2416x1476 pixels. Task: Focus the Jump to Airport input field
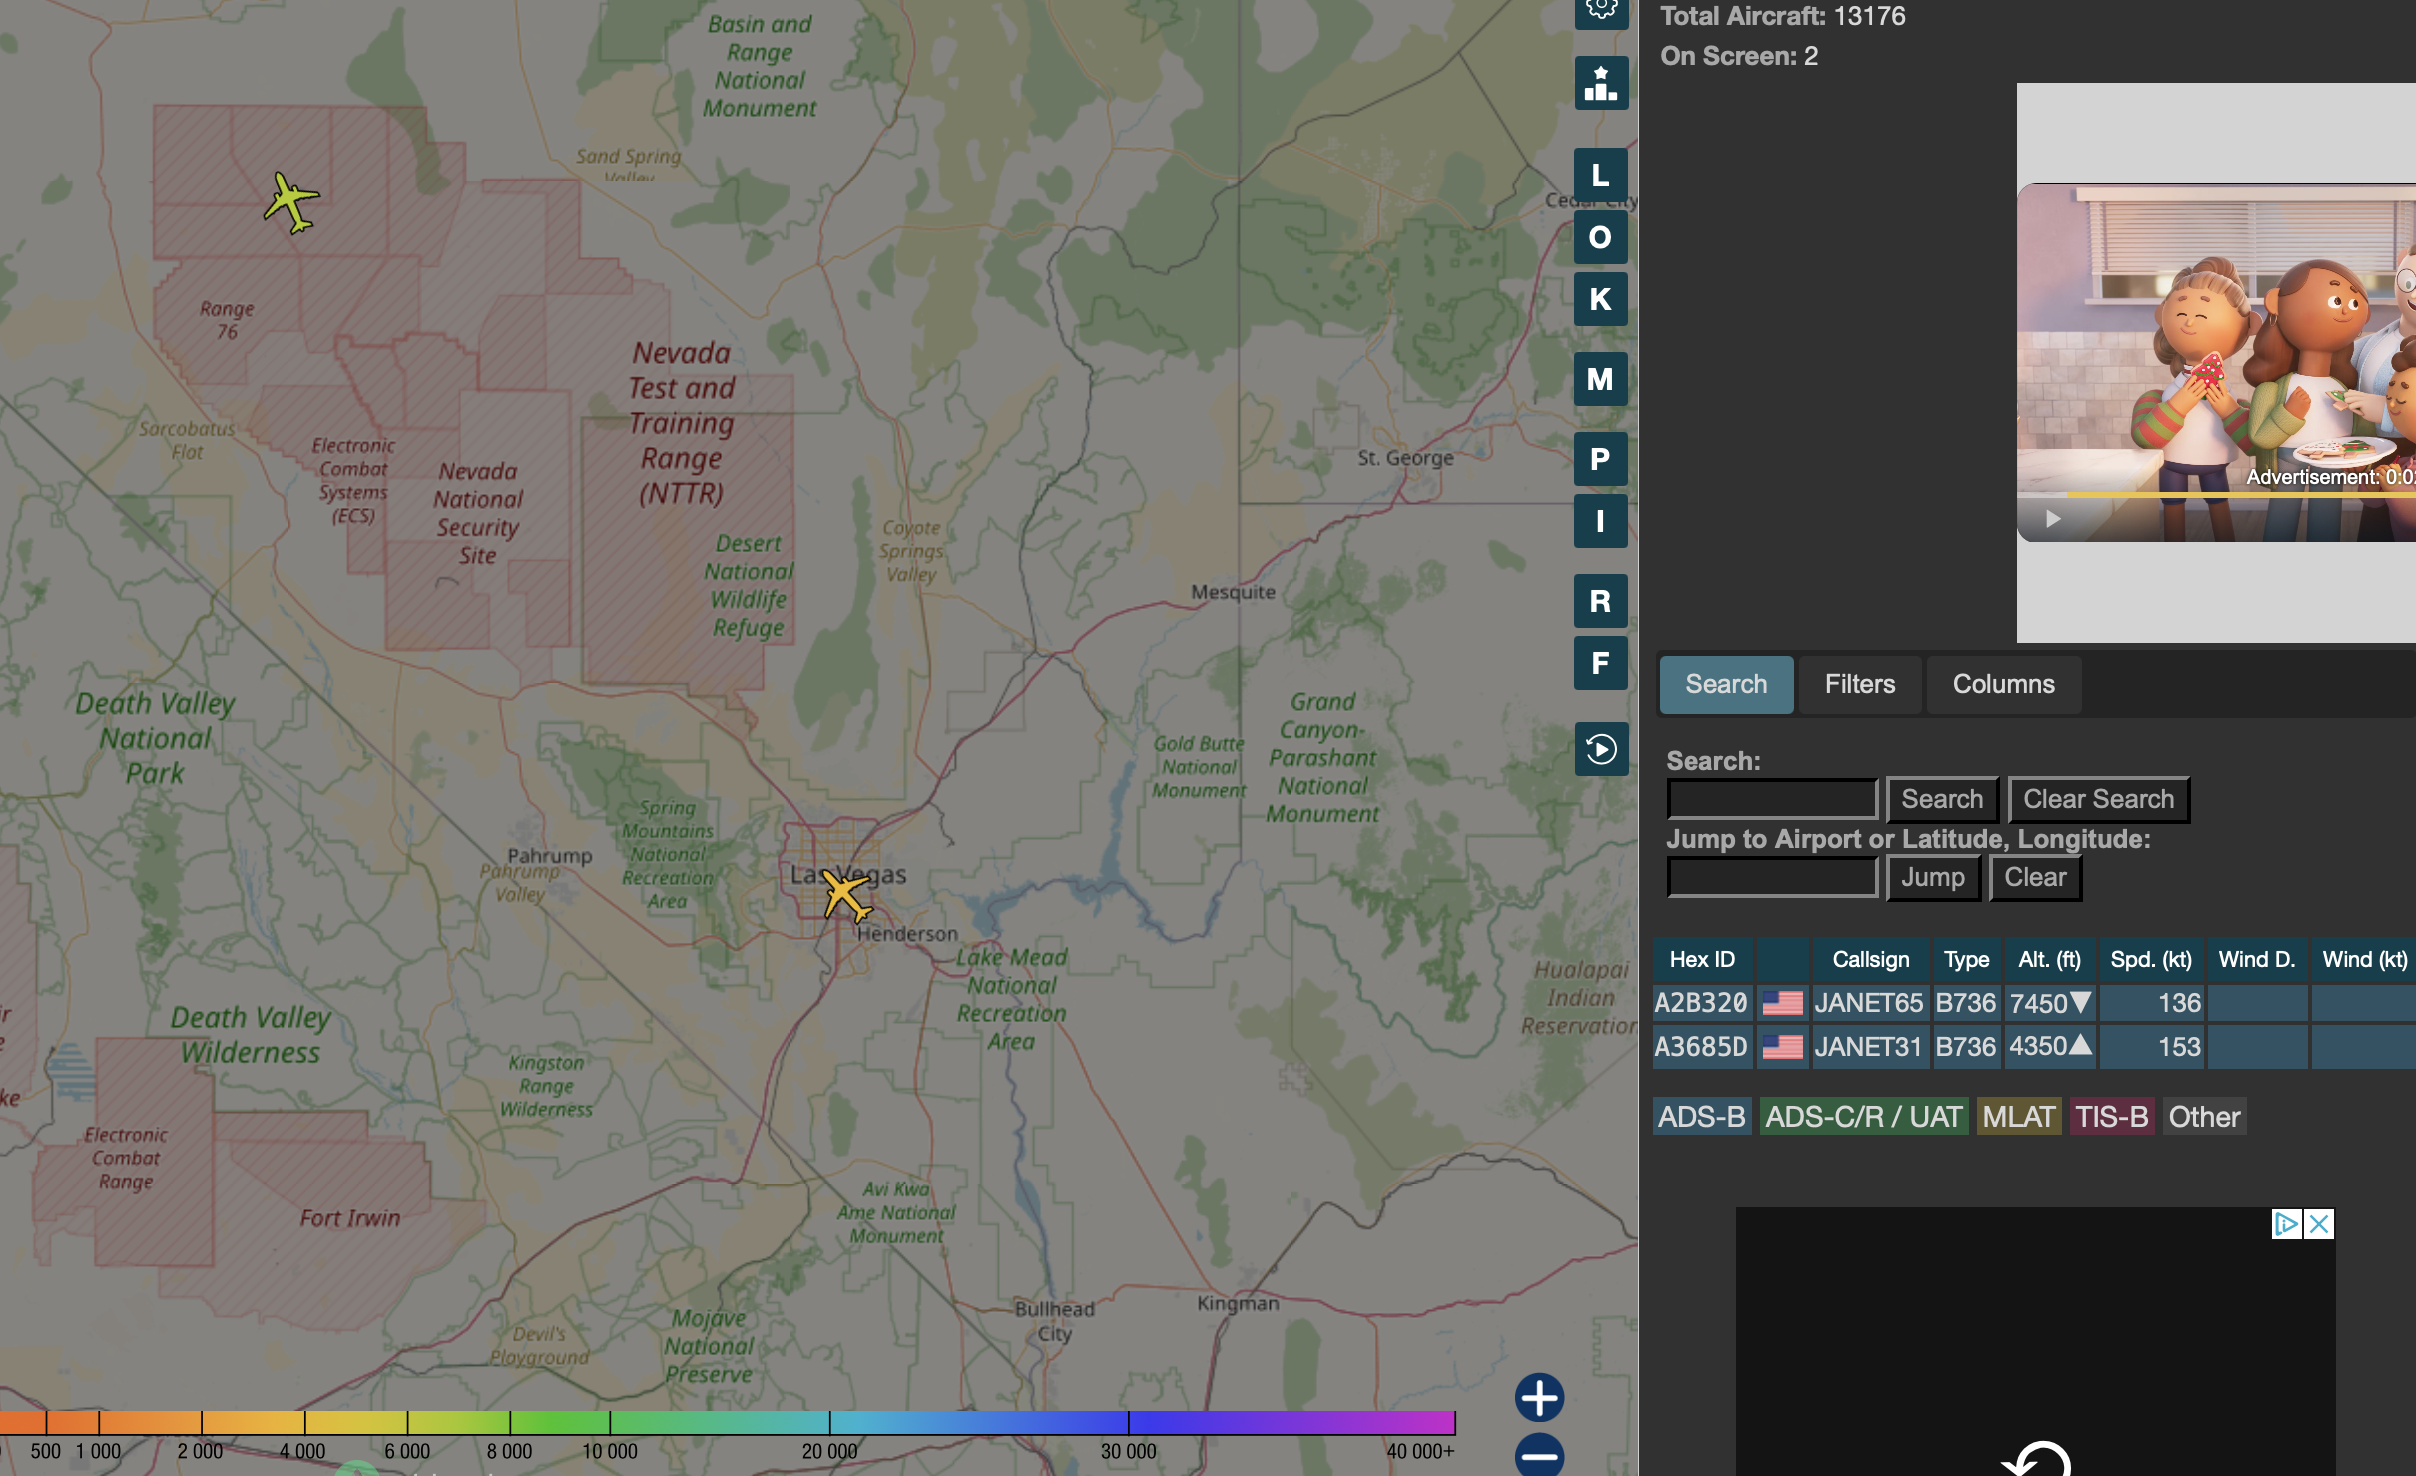(x=1772, y=877)
